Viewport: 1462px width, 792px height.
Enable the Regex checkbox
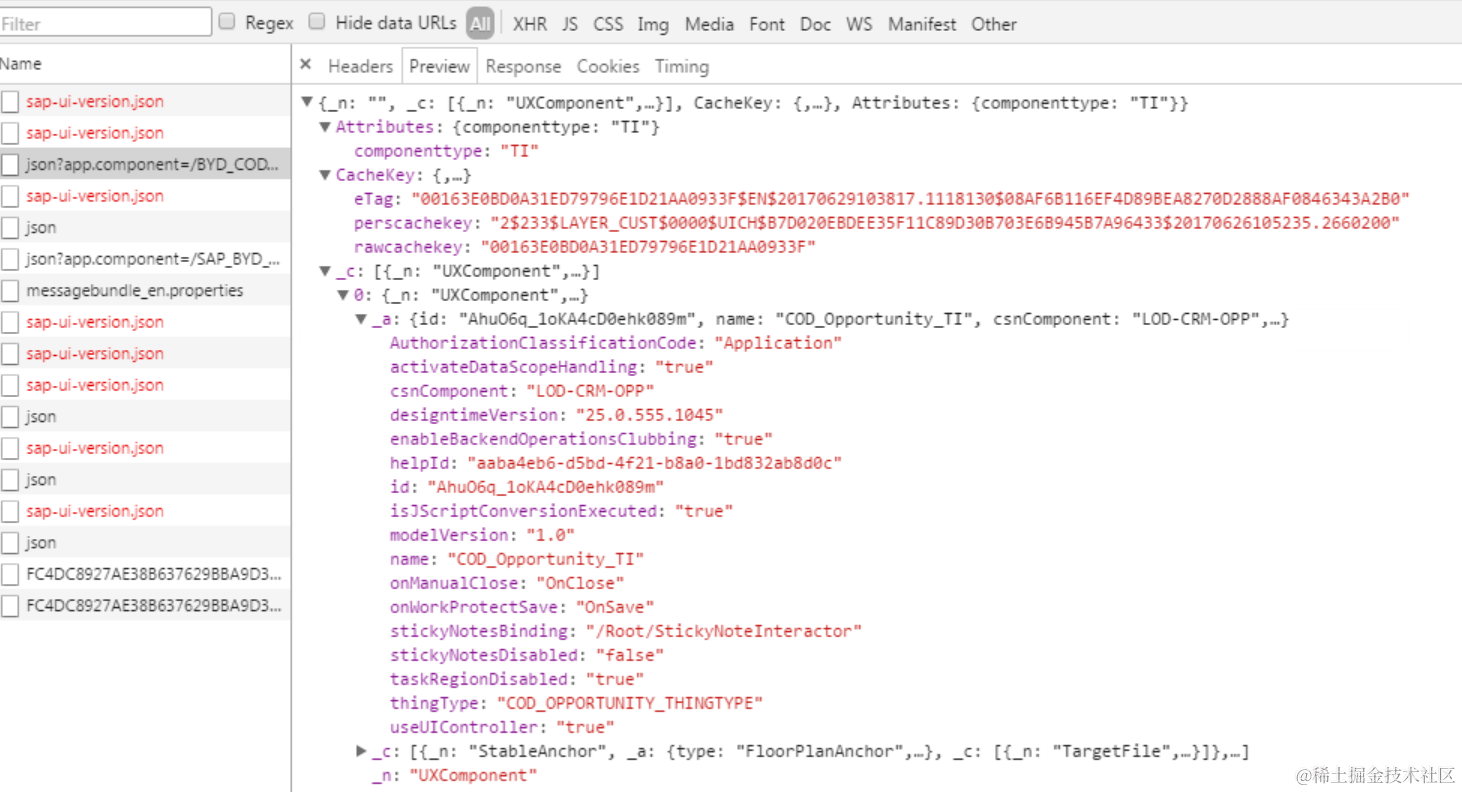tap(227, 21)
